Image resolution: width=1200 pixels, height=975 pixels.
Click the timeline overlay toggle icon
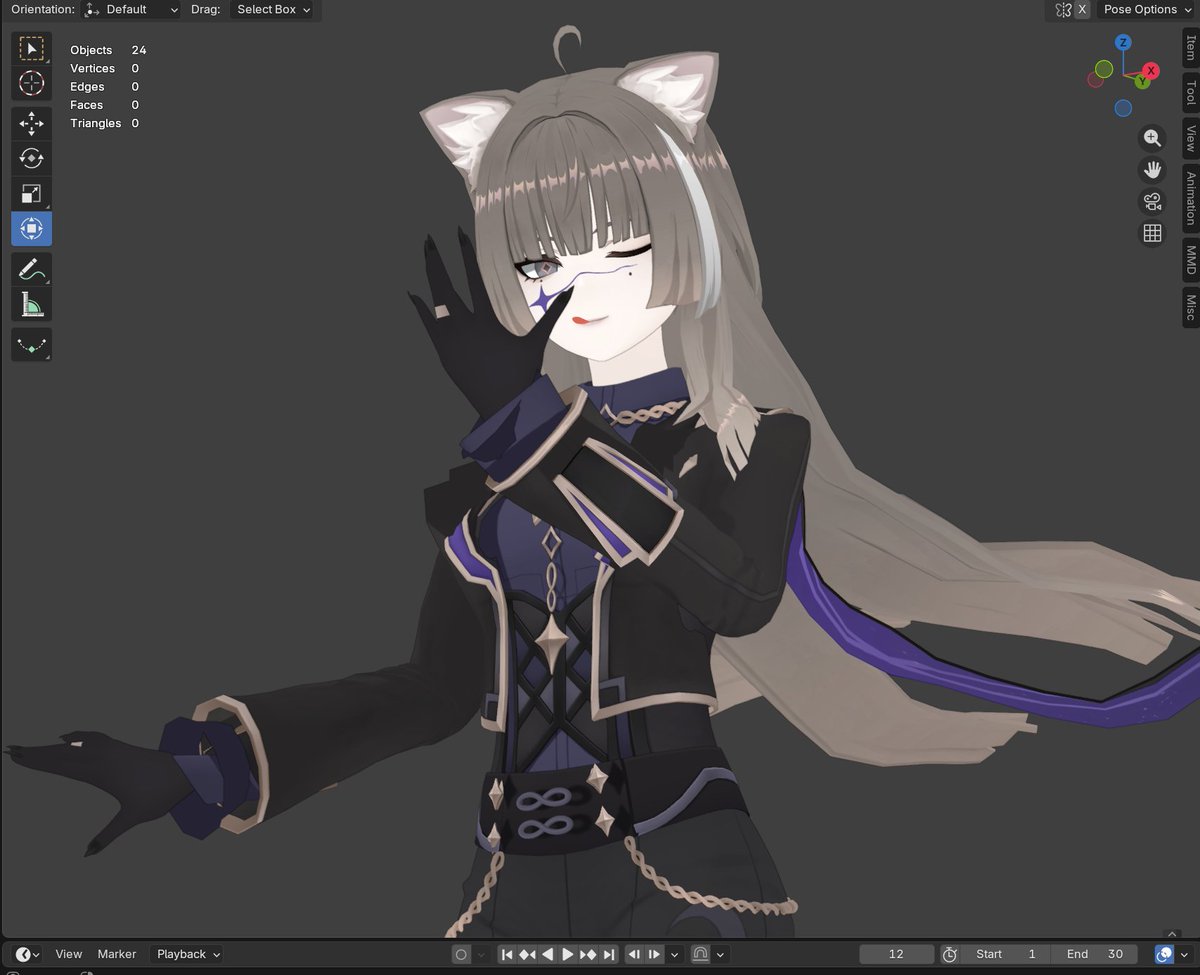click(x=1165, y=954)
